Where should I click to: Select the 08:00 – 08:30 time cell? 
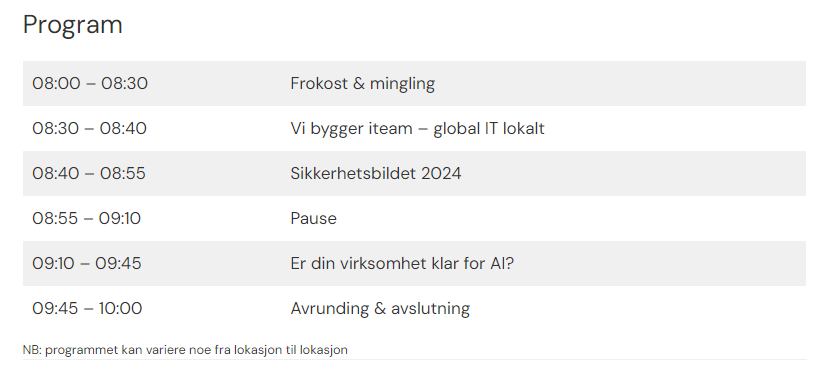click(x=90, y=83)
